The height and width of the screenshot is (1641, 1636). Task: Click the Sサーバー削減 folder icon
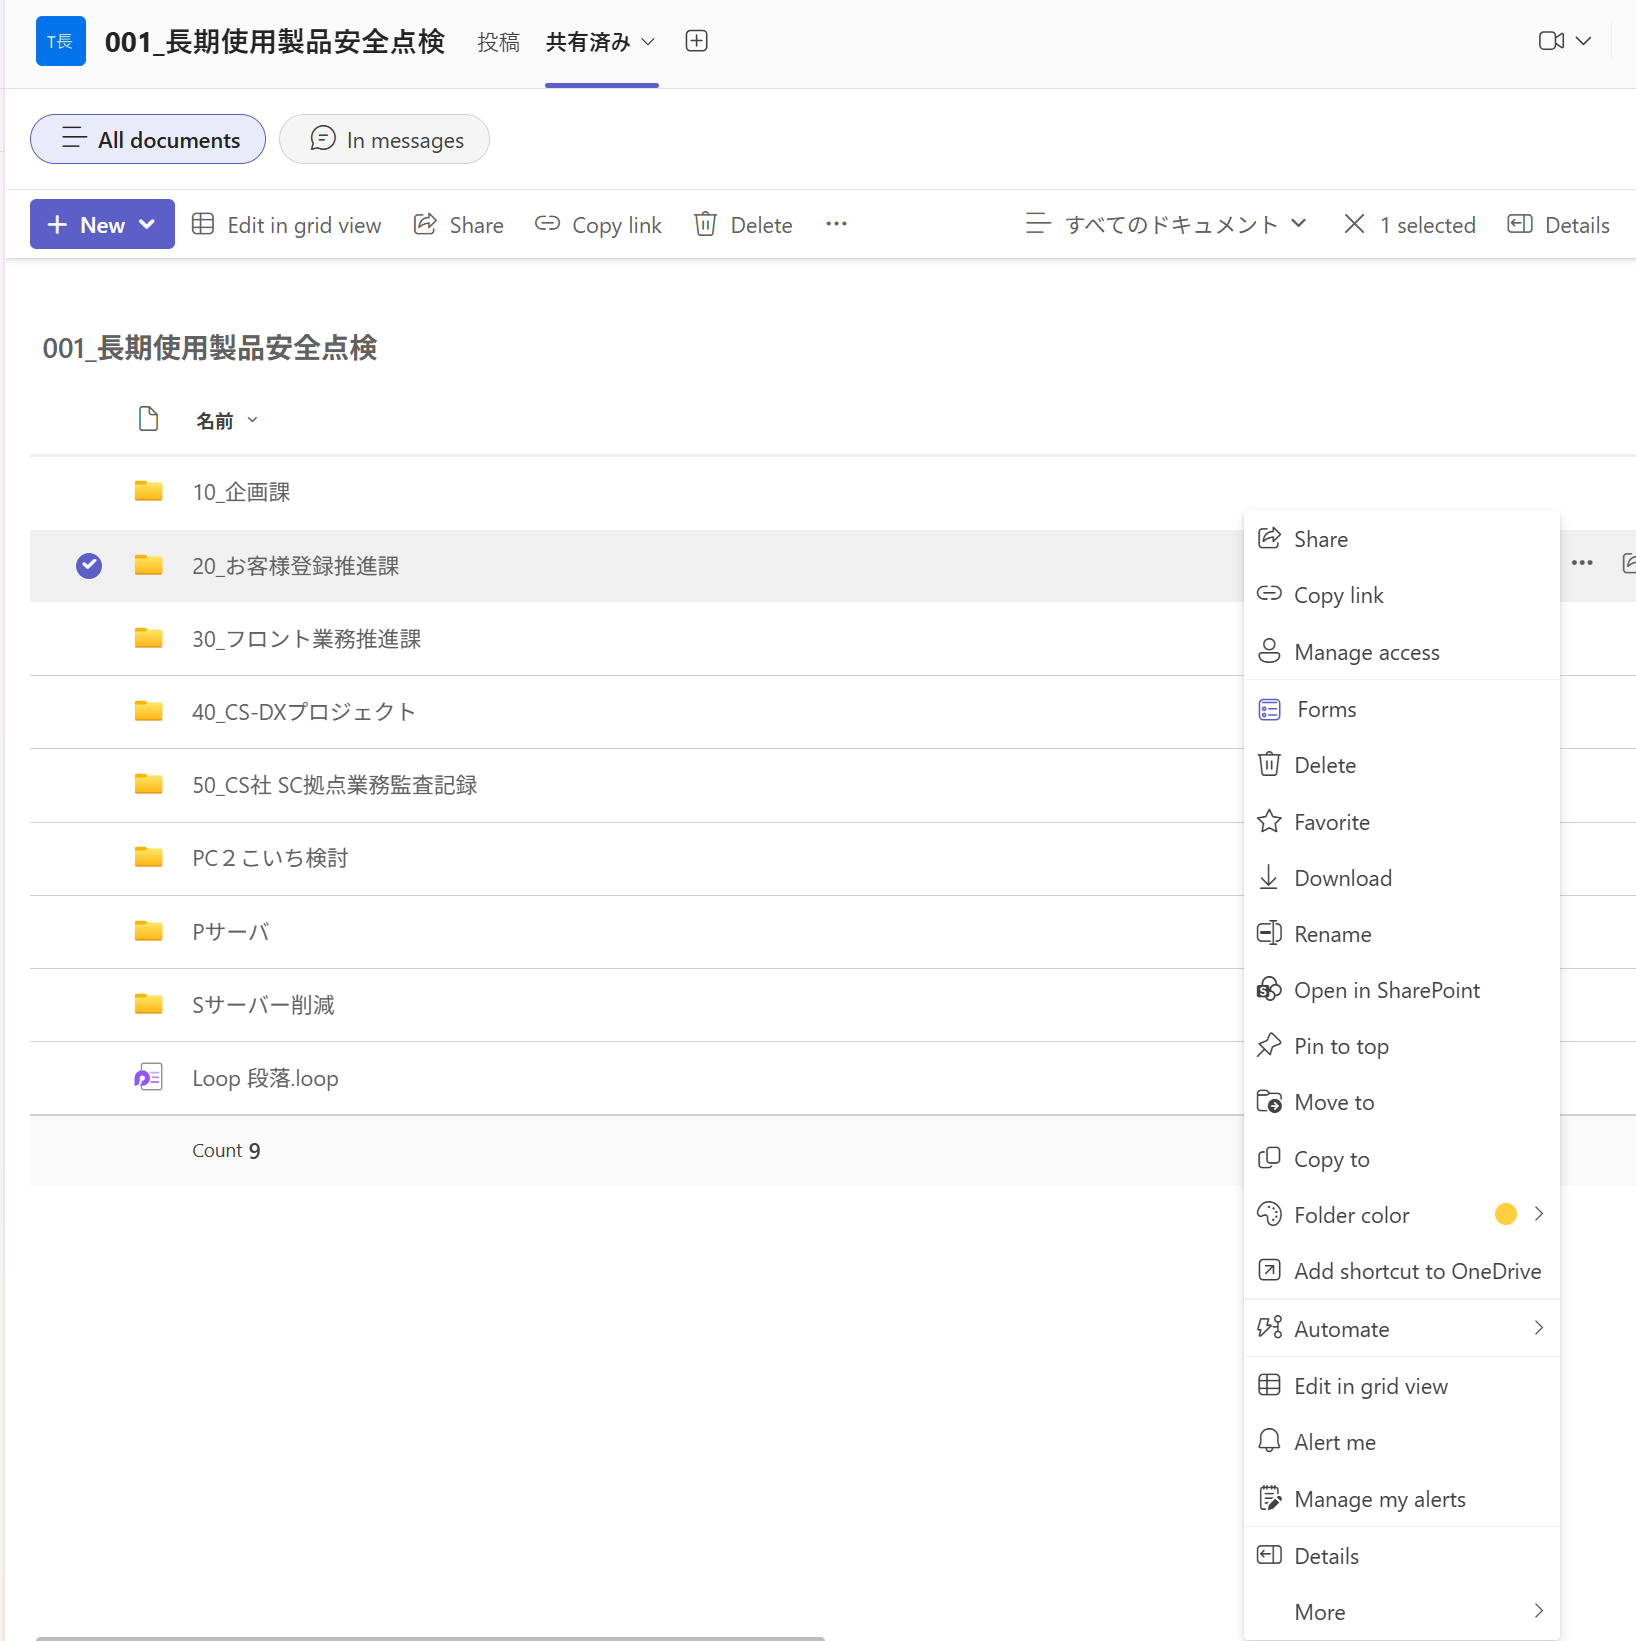[x=149, y=1004]
